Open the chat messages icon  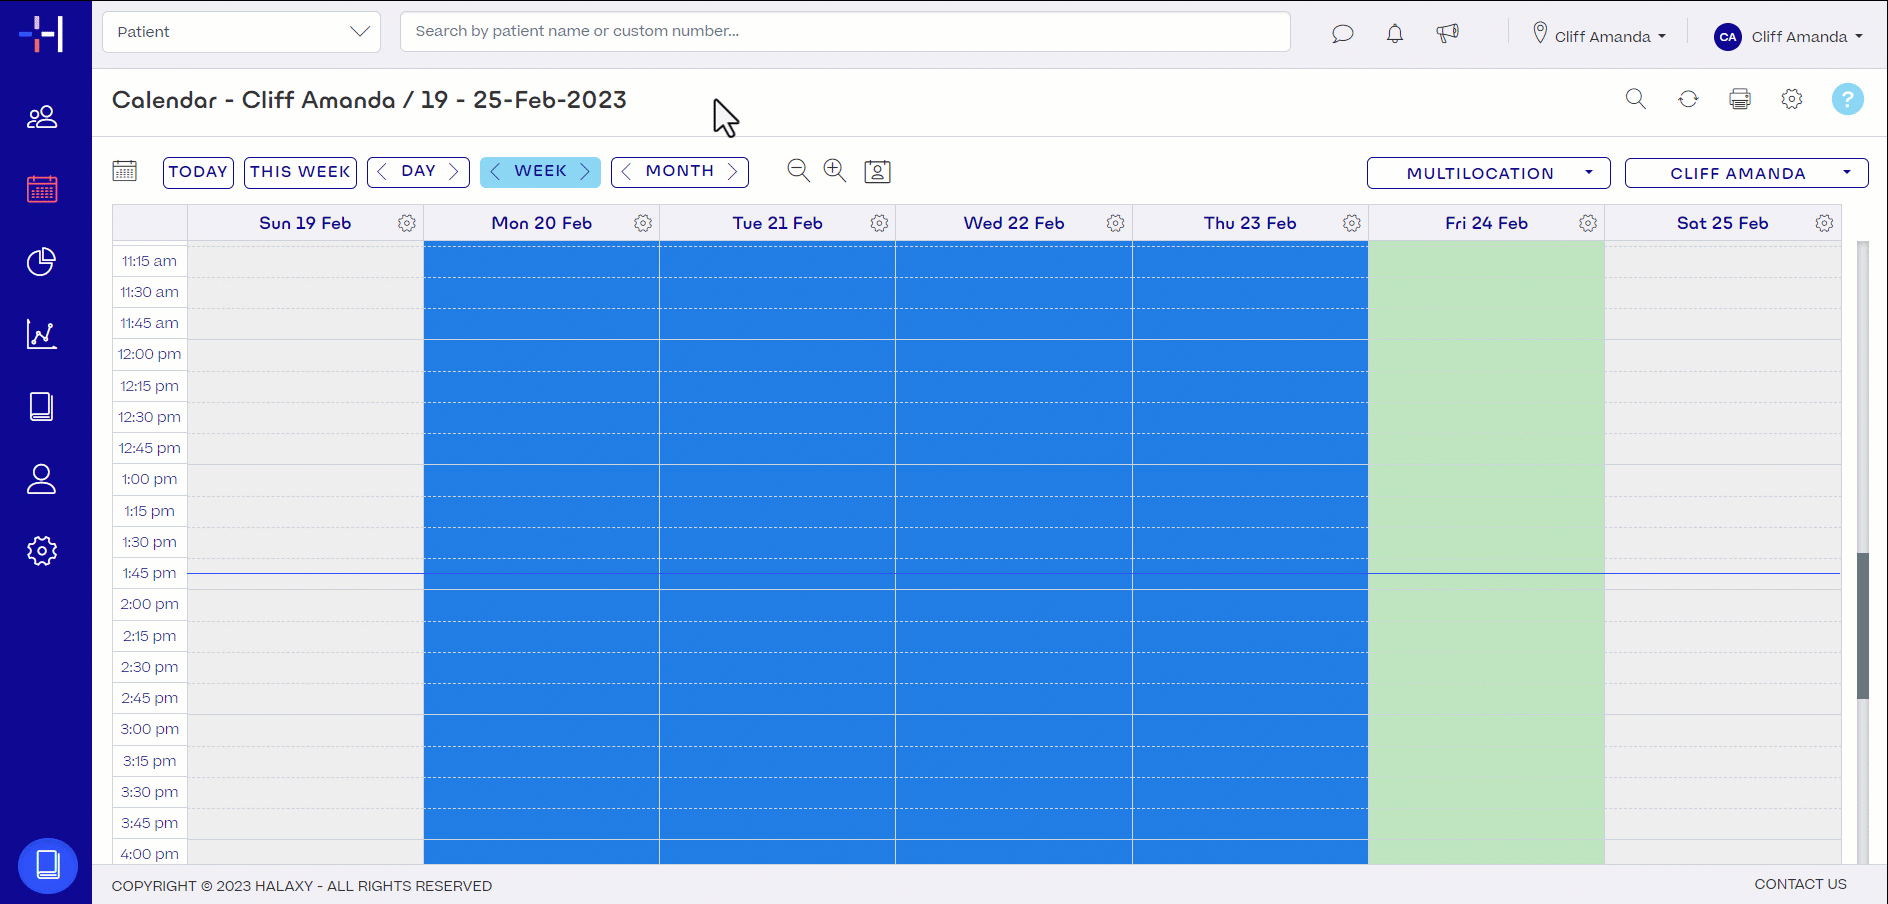(x=1343, y=34)
